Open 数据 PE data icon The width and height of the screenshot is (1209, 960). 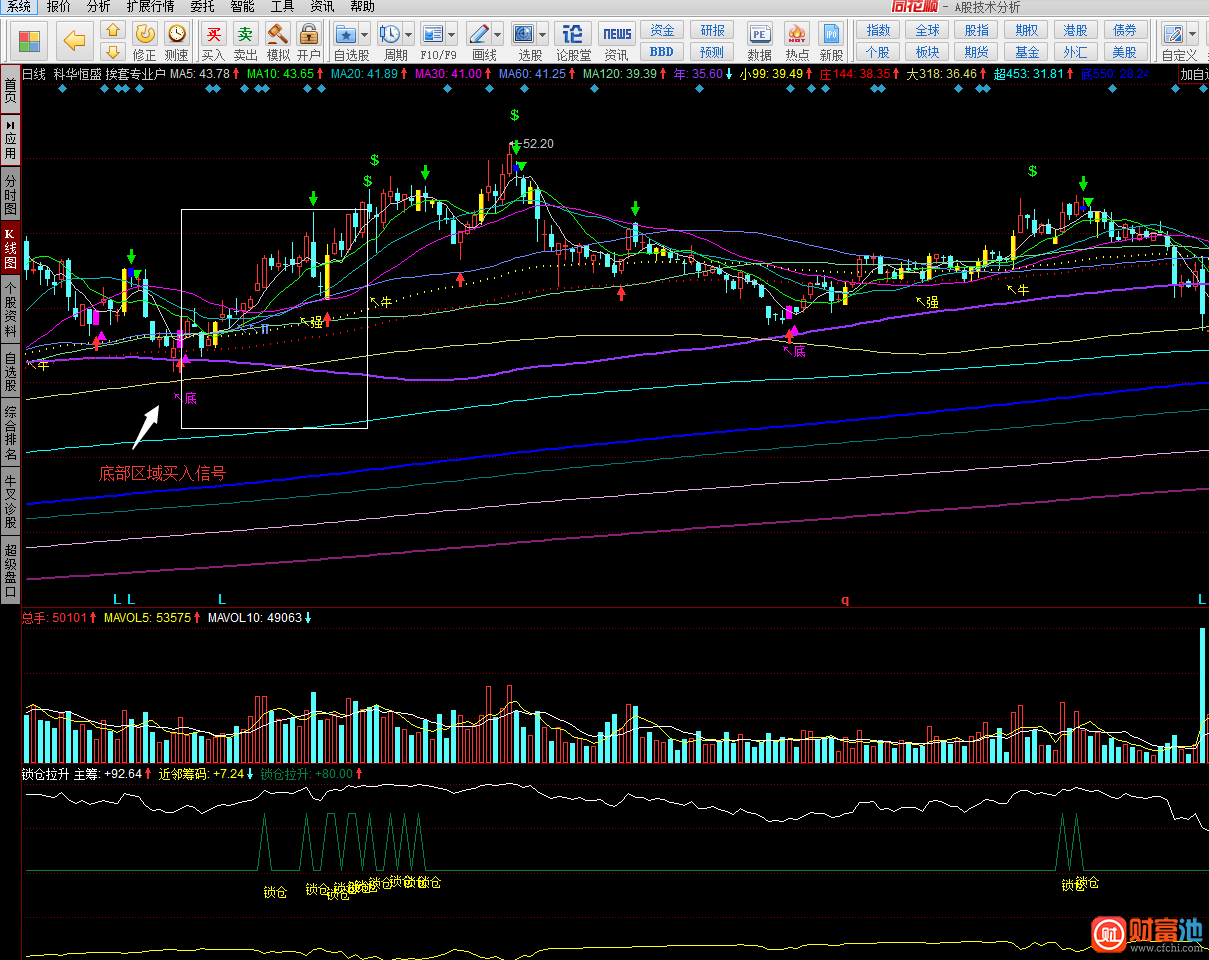760,41
